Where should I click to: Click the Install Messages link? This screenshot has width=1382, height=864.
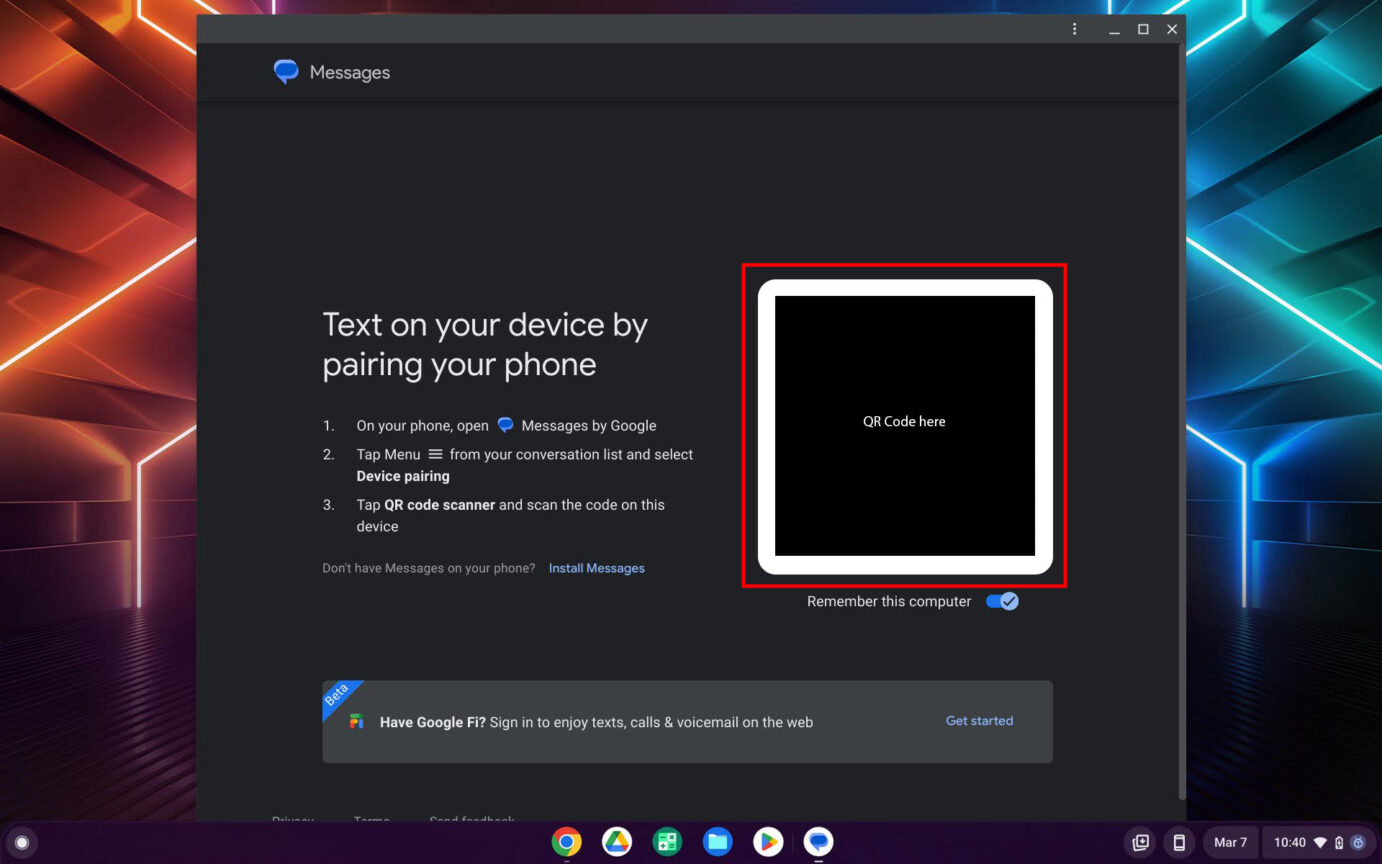pyautogui.click(x=596, y=567)
